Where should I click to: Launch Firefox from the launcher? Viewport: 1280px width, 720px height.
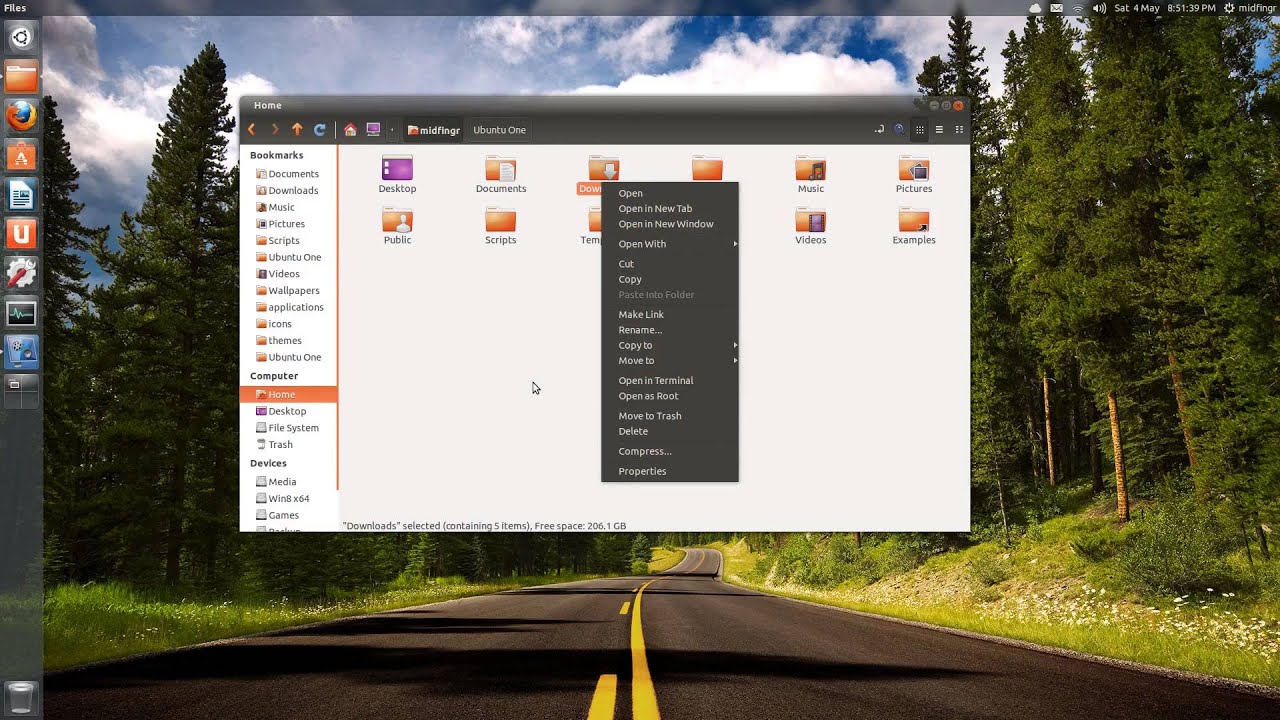tap(21, 116)
